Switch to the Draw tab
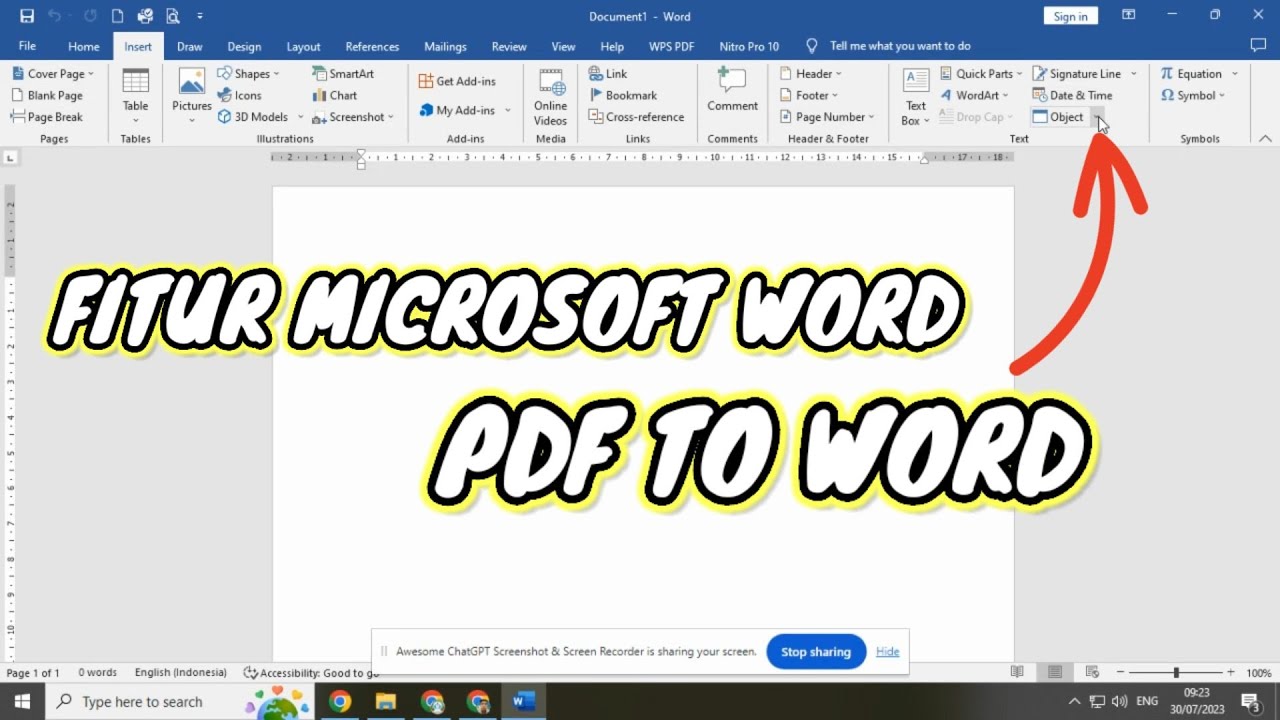Screen dimensions: 1280x720 click(x=190, y=46)
